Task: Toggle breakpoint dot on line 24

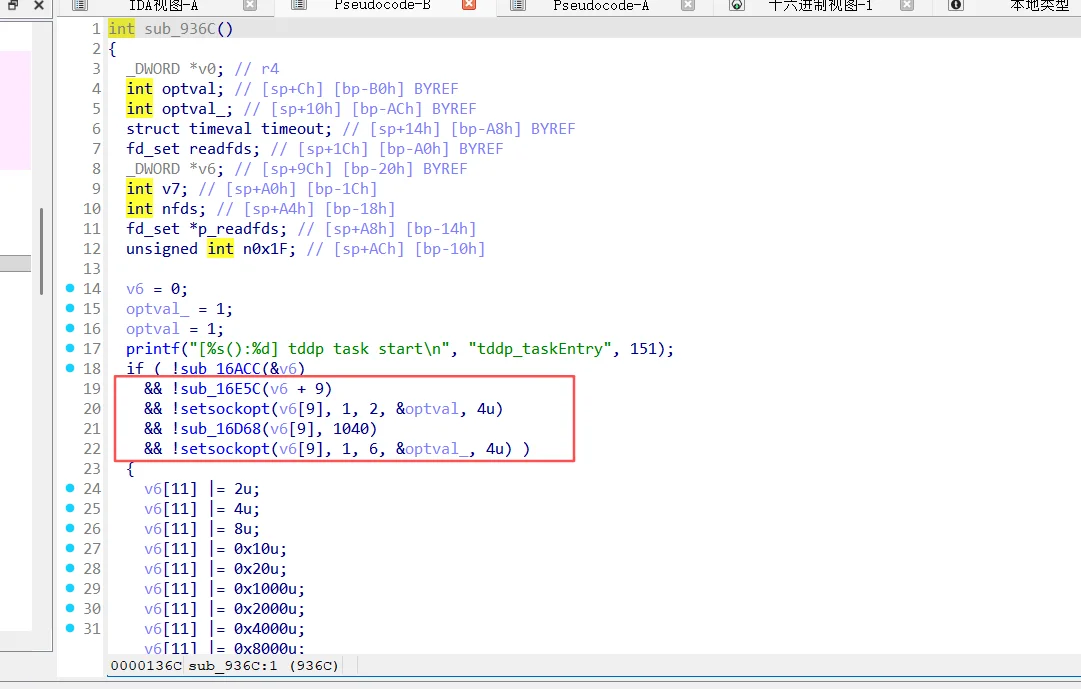Action: coord(70,488)
